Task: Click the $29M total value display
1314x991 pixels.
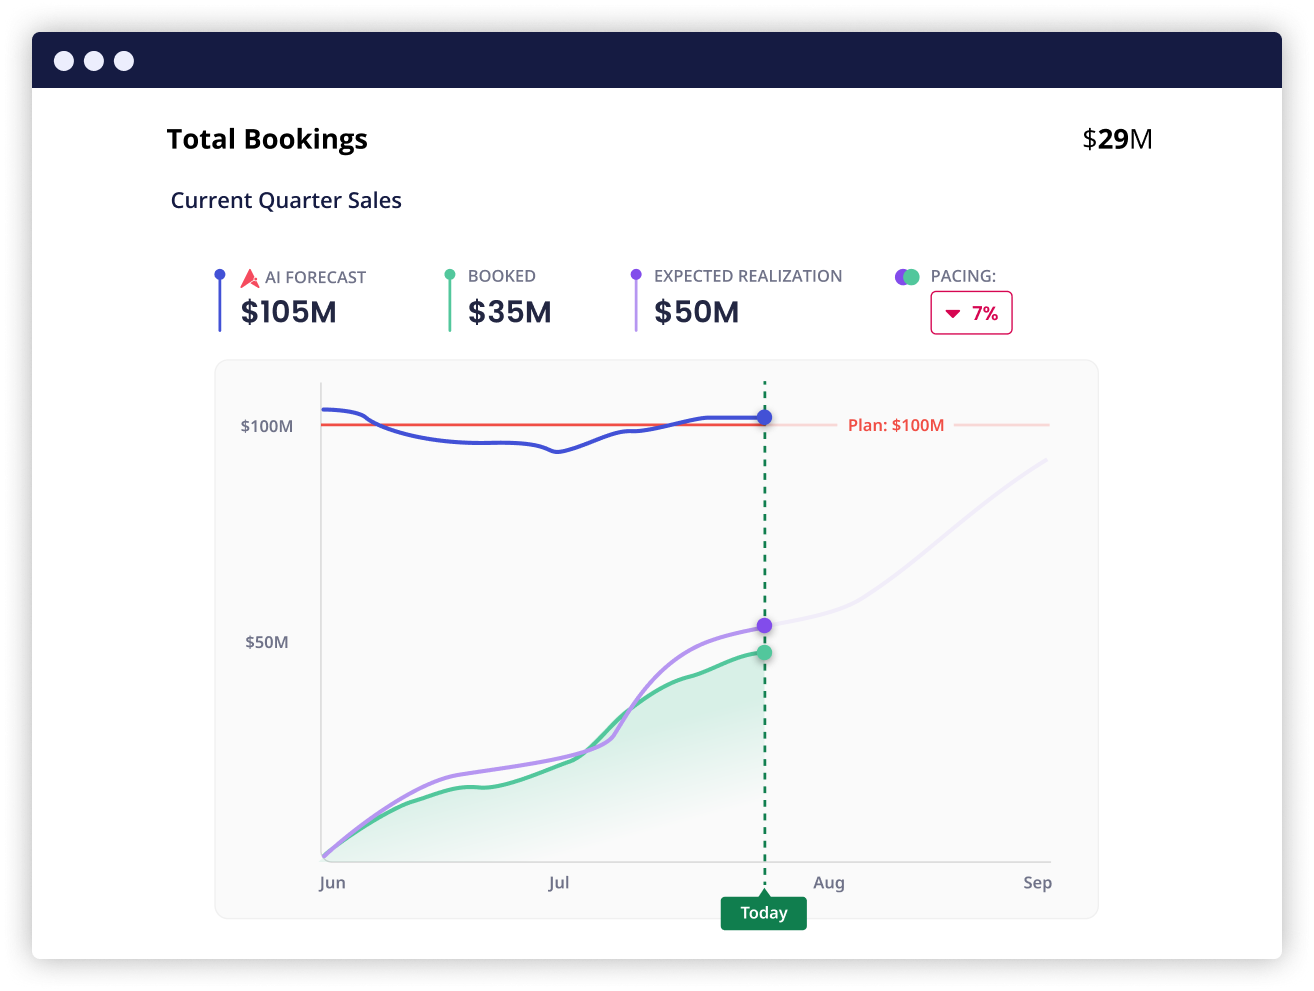Action: pos(1117,139)
